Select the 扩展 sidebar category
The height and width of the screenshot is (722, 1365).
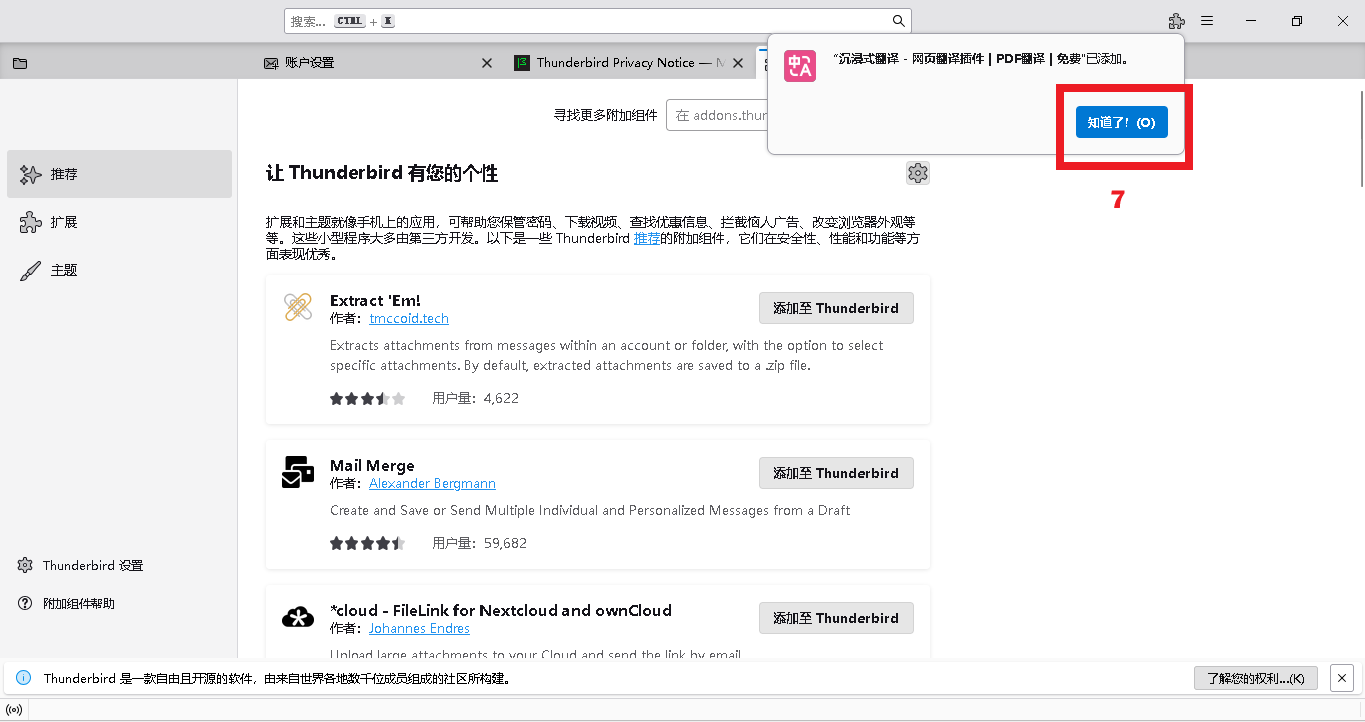click(x=119, y=222)
